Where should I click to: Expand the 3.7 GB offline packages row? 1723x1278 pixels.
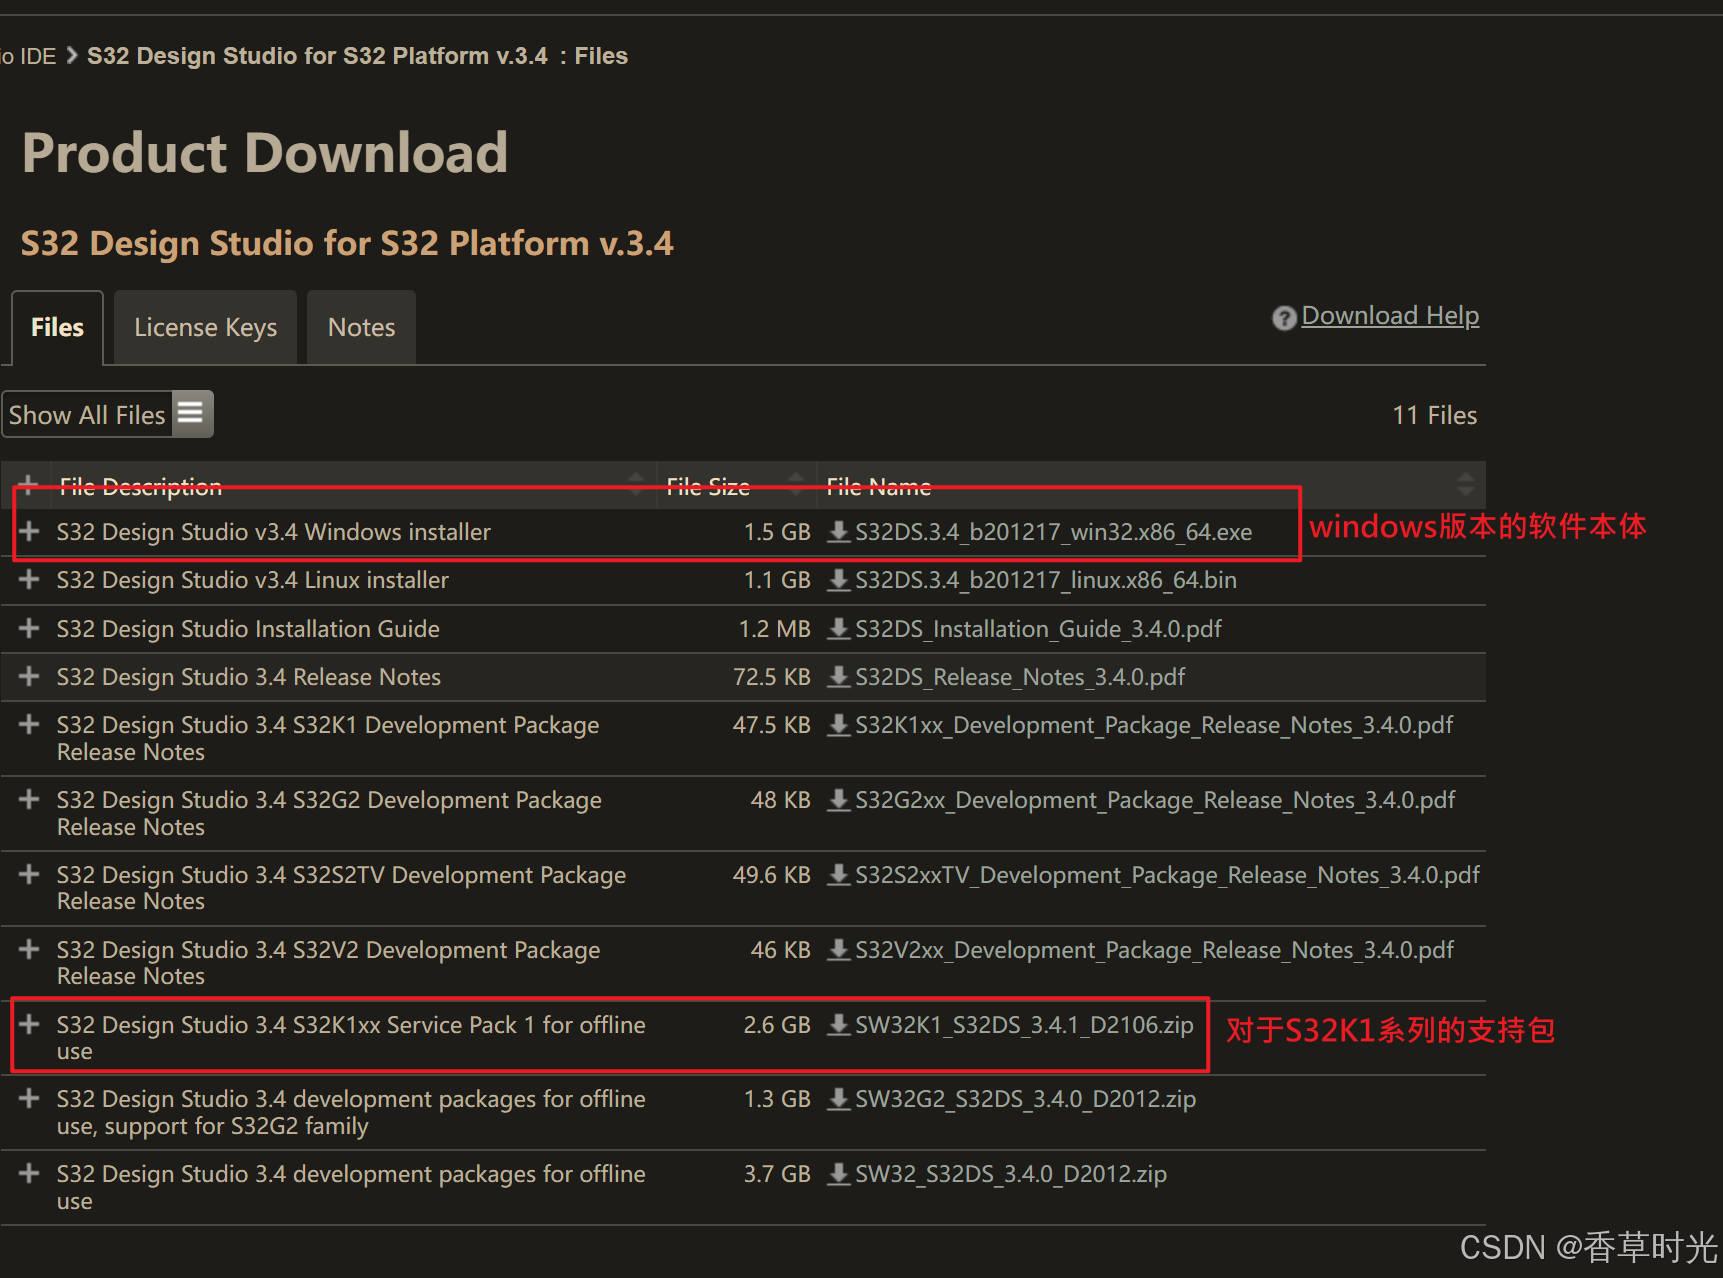coord(29,1173)
